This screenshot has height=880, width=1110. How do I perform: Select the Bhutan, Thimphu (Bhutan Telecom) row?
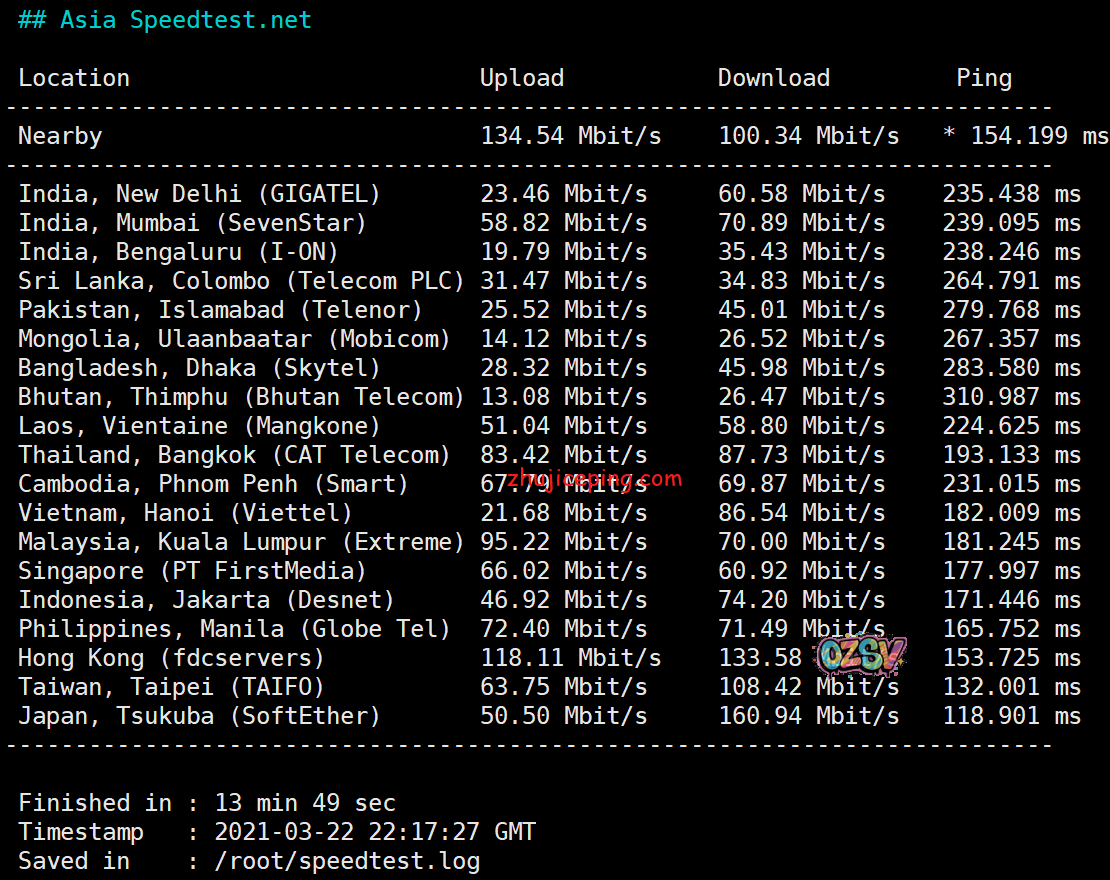[x=241, y=397]
